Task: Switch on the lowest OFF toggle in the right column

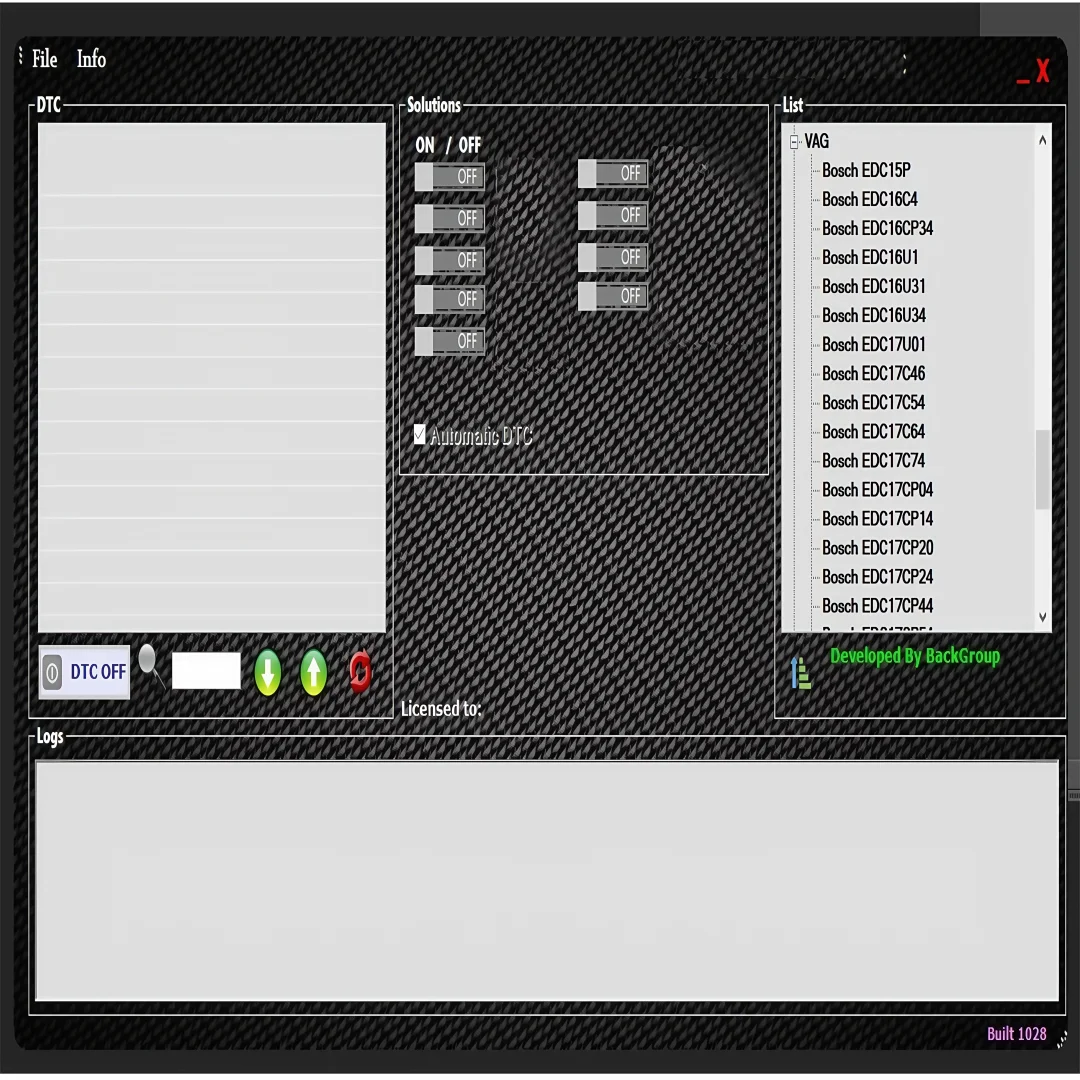Action: pyautogui.click(x=612, y=295)
